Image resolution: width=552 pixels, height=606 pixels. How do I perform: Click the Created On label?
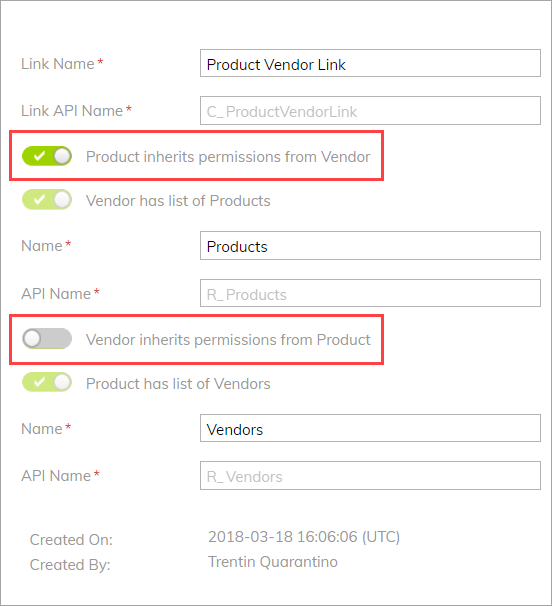[71, 540]
